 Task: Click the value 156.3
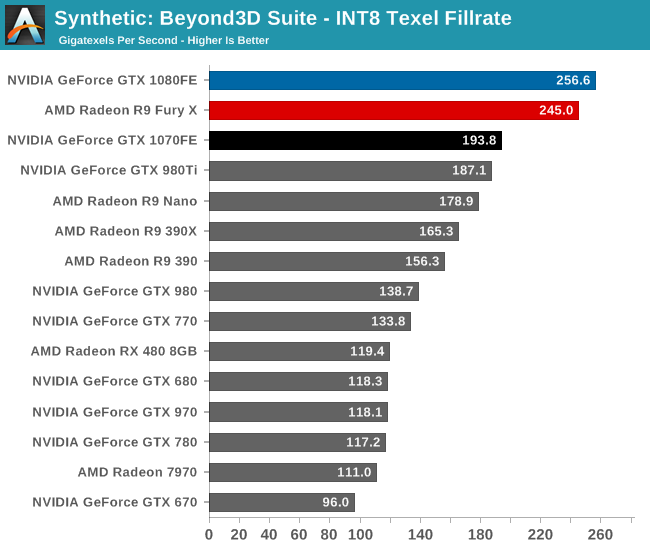(x=422, y=261)
